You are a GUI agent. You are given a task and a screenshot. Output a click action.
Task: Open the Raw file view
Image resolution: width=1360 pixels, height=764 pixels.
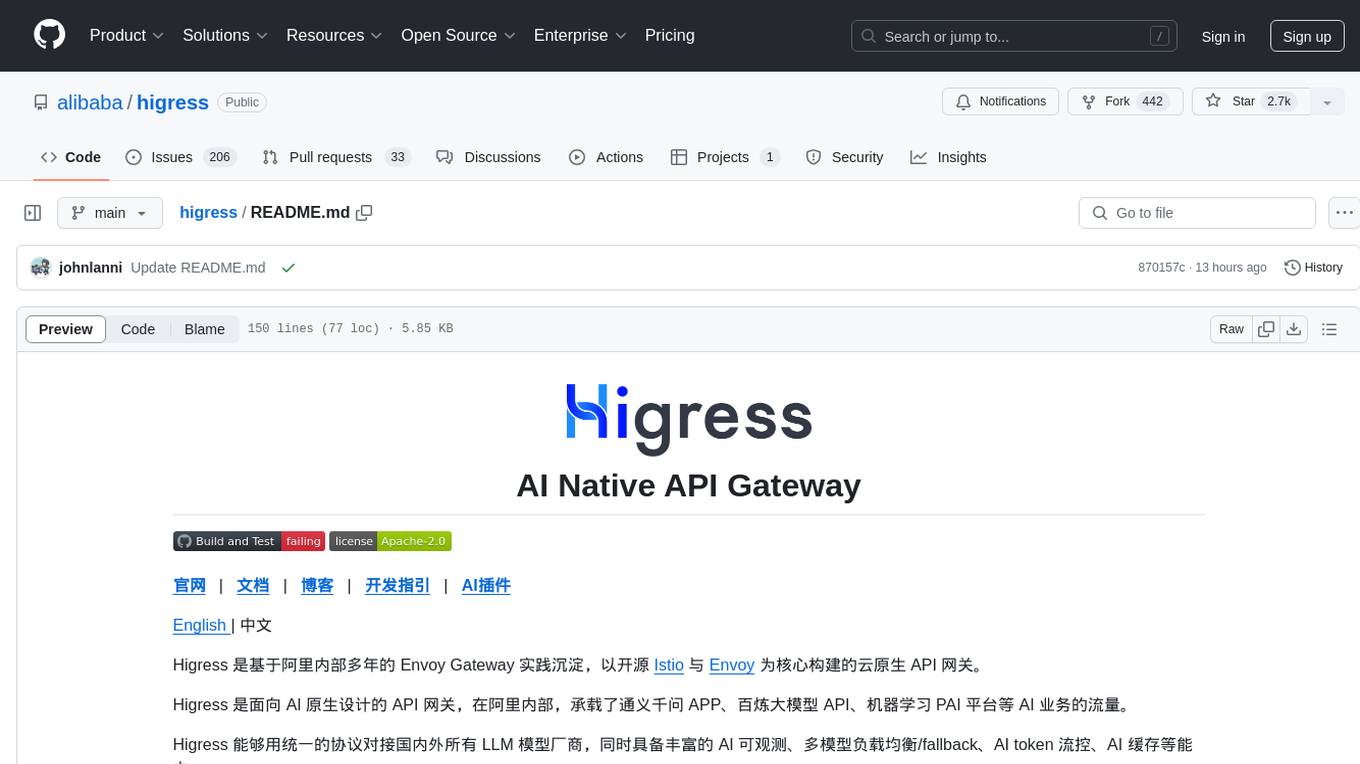click(1231, 329)
